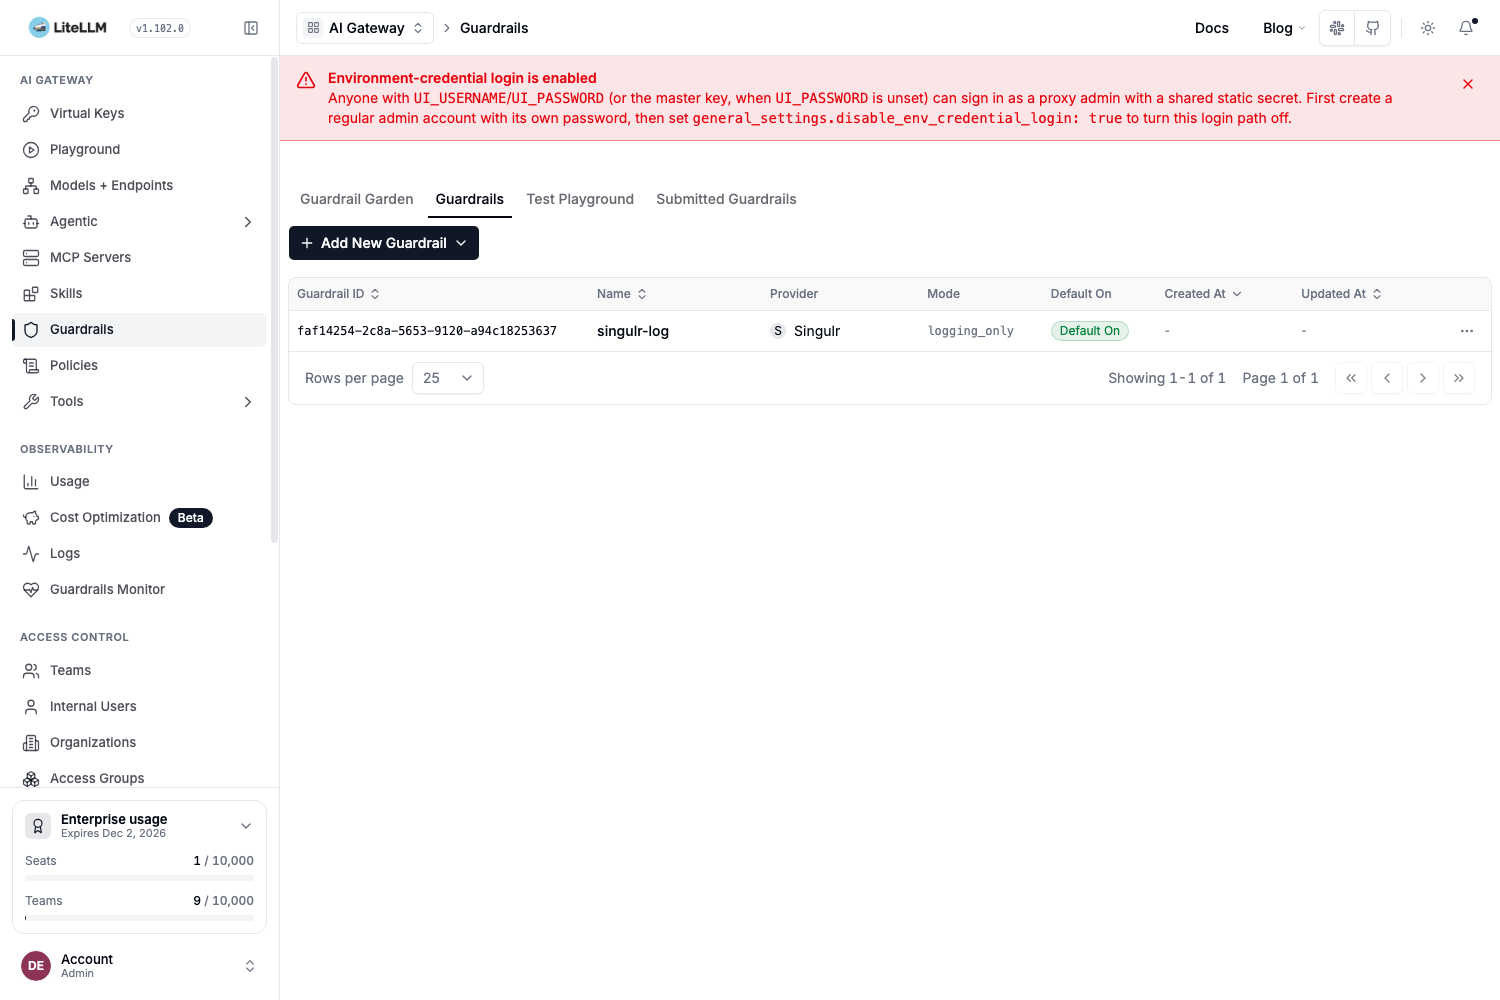Collapse the Enterprise usage card
The height and width of the screenshot is (1000, 1500).
[246, 826]
